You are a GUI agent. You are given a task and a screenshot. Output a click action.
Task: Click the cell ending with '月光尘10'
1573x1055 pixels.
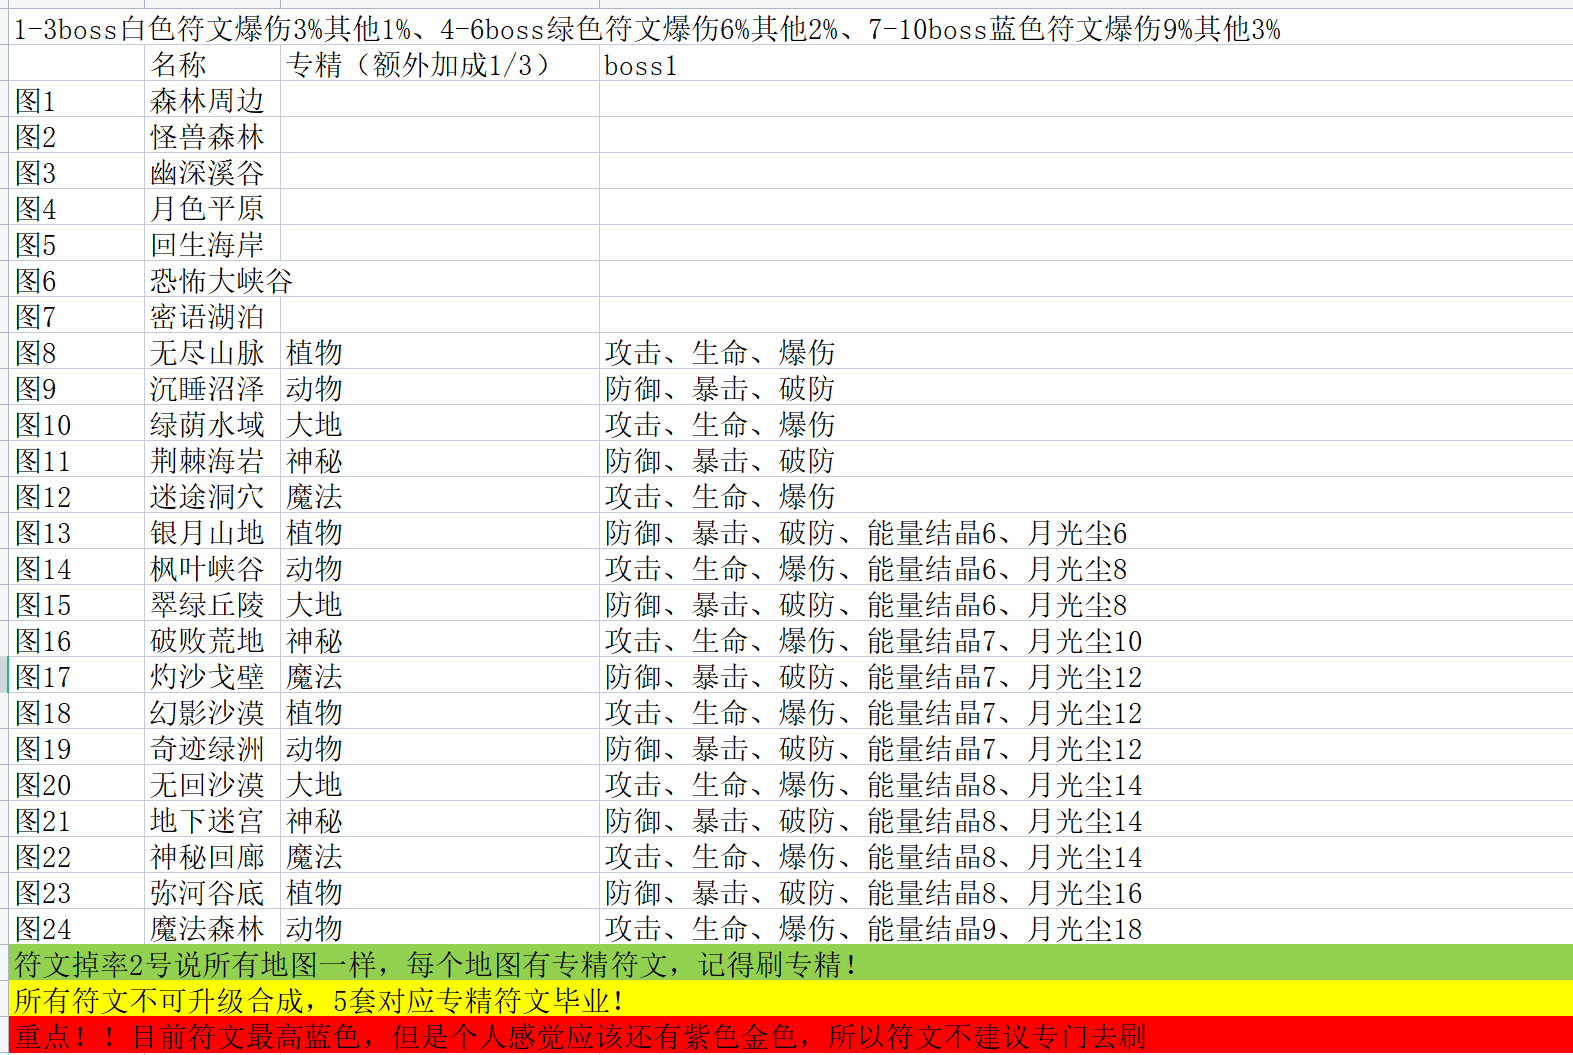(x=1086, y=639)
